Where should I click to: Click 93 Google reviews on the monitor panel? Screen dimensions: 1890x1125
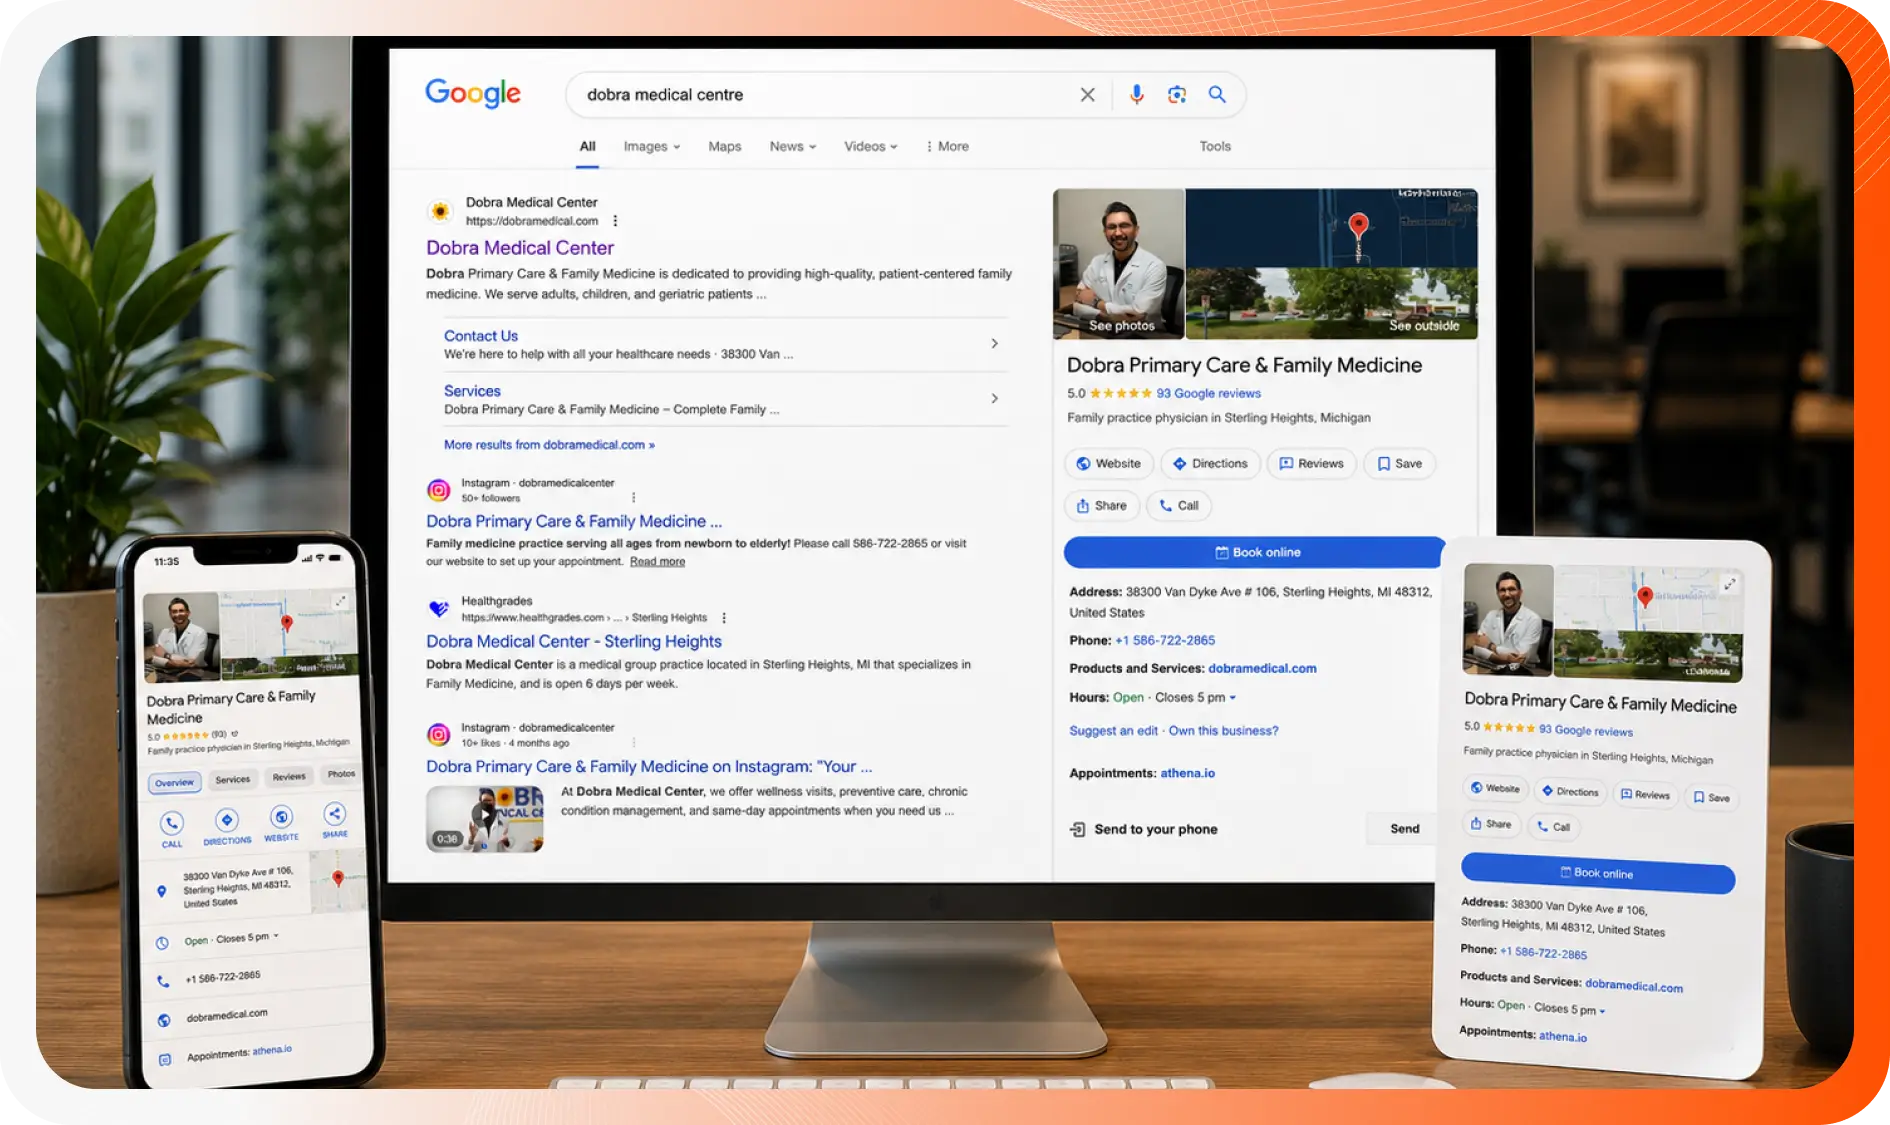1208,394
